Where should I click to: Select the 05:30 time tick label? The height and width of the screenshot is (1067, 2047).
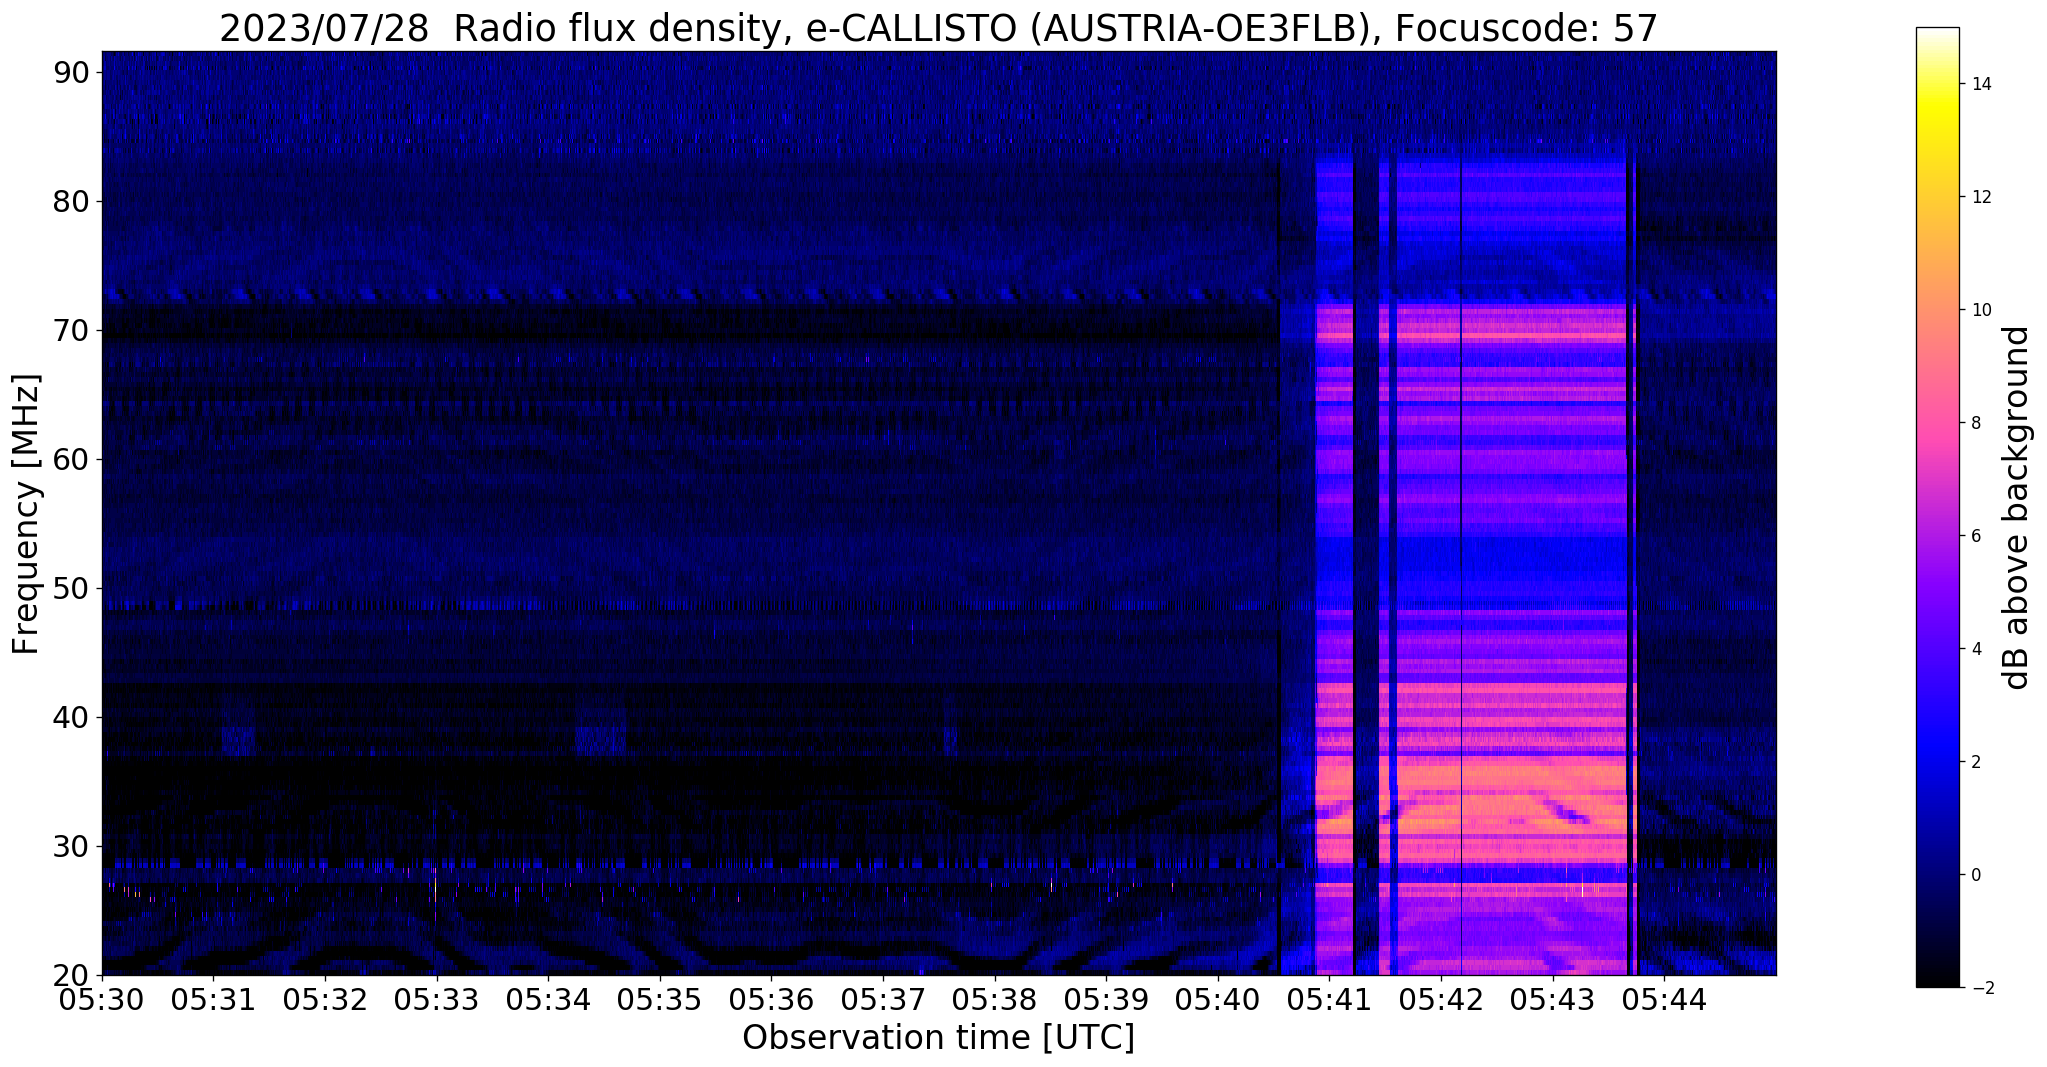click(102, 1000)
